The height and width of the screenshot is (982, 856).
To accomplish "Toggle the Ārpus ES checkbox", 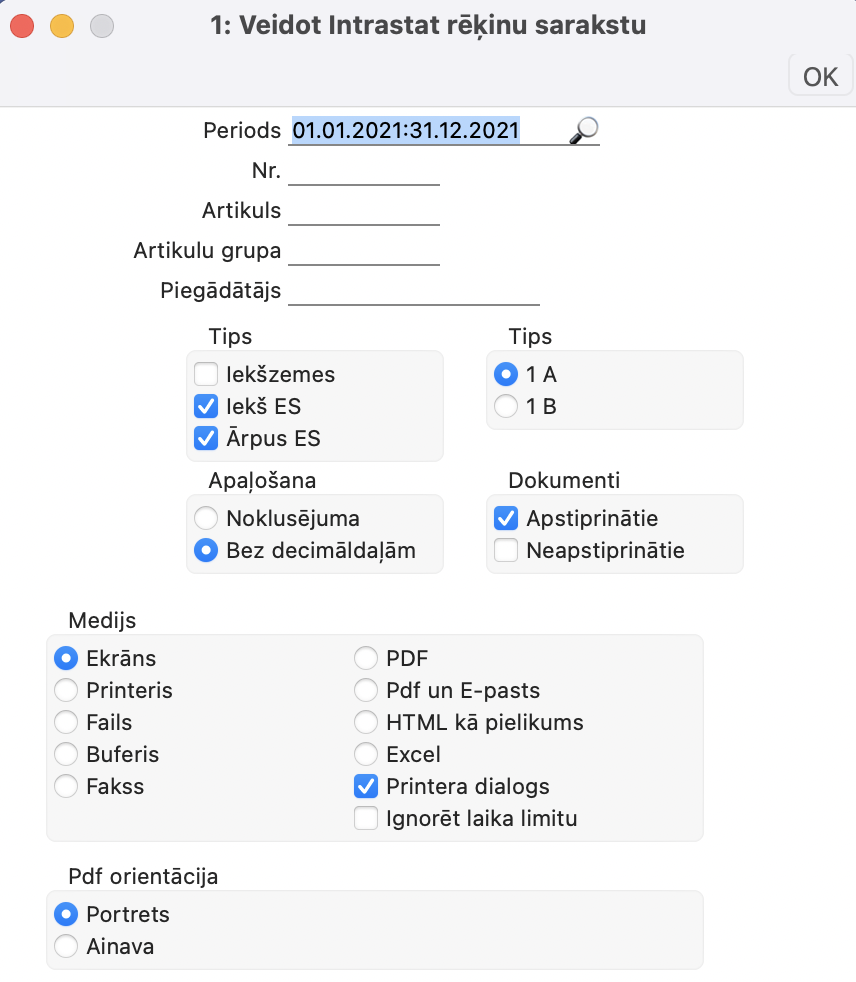I will point(206,438).
